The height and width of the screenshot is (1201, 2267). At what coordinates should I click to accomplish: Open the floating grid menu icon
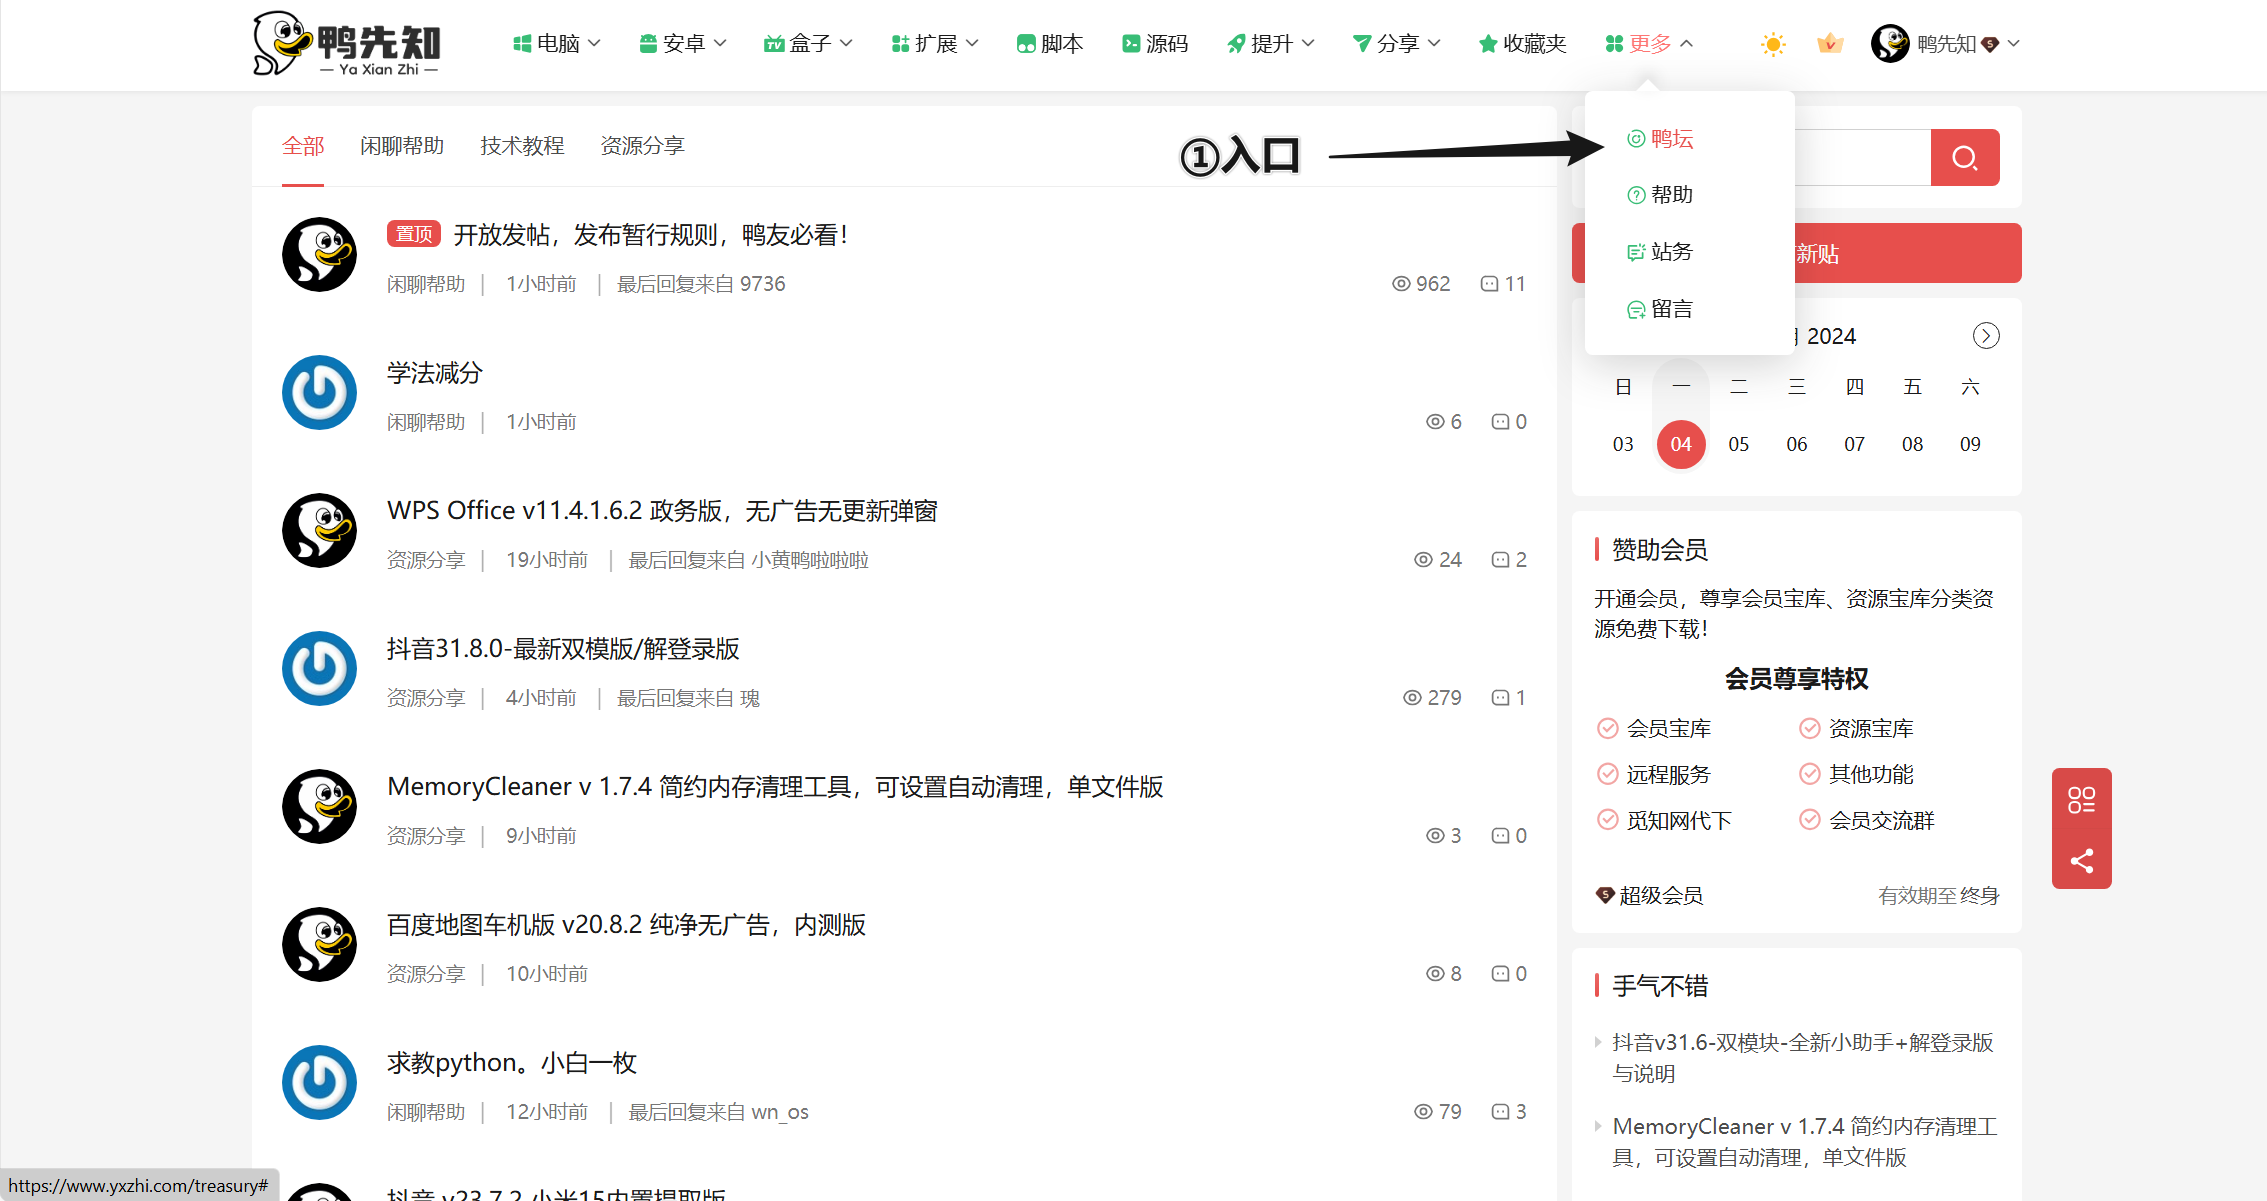[x=2082, y=799]
